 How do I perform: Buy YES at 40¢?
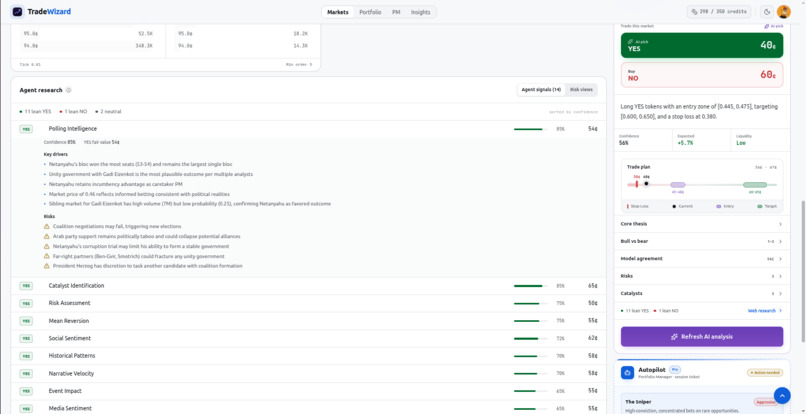pos(702,45)
